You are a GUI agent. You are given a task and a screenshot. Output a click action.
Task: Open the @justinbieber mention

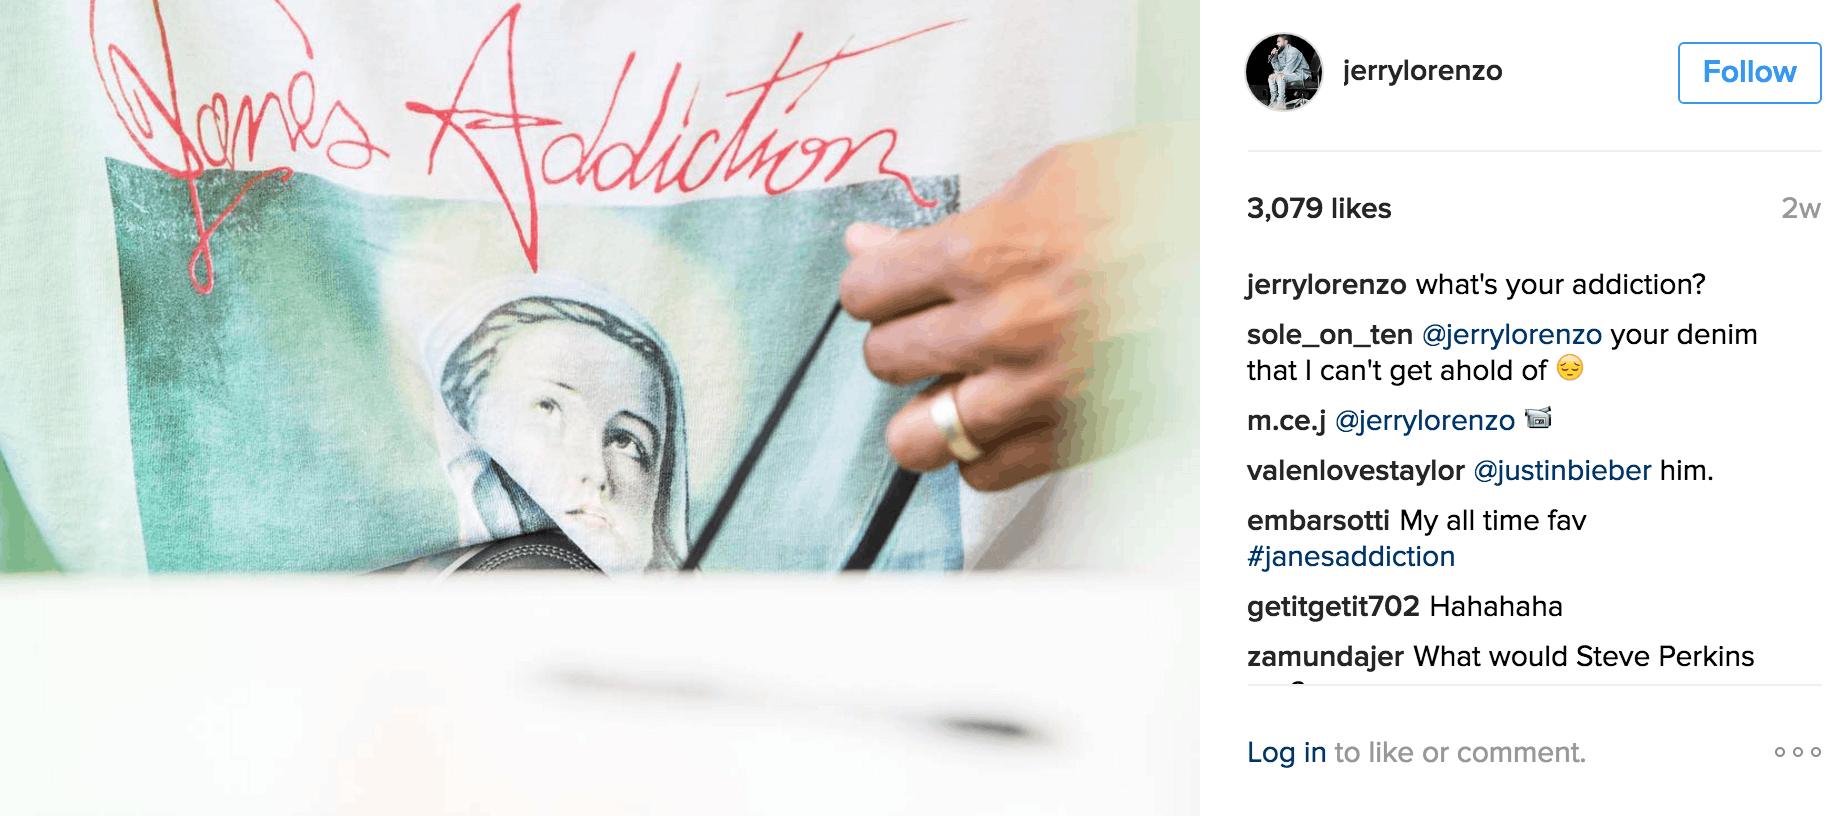1562,470
